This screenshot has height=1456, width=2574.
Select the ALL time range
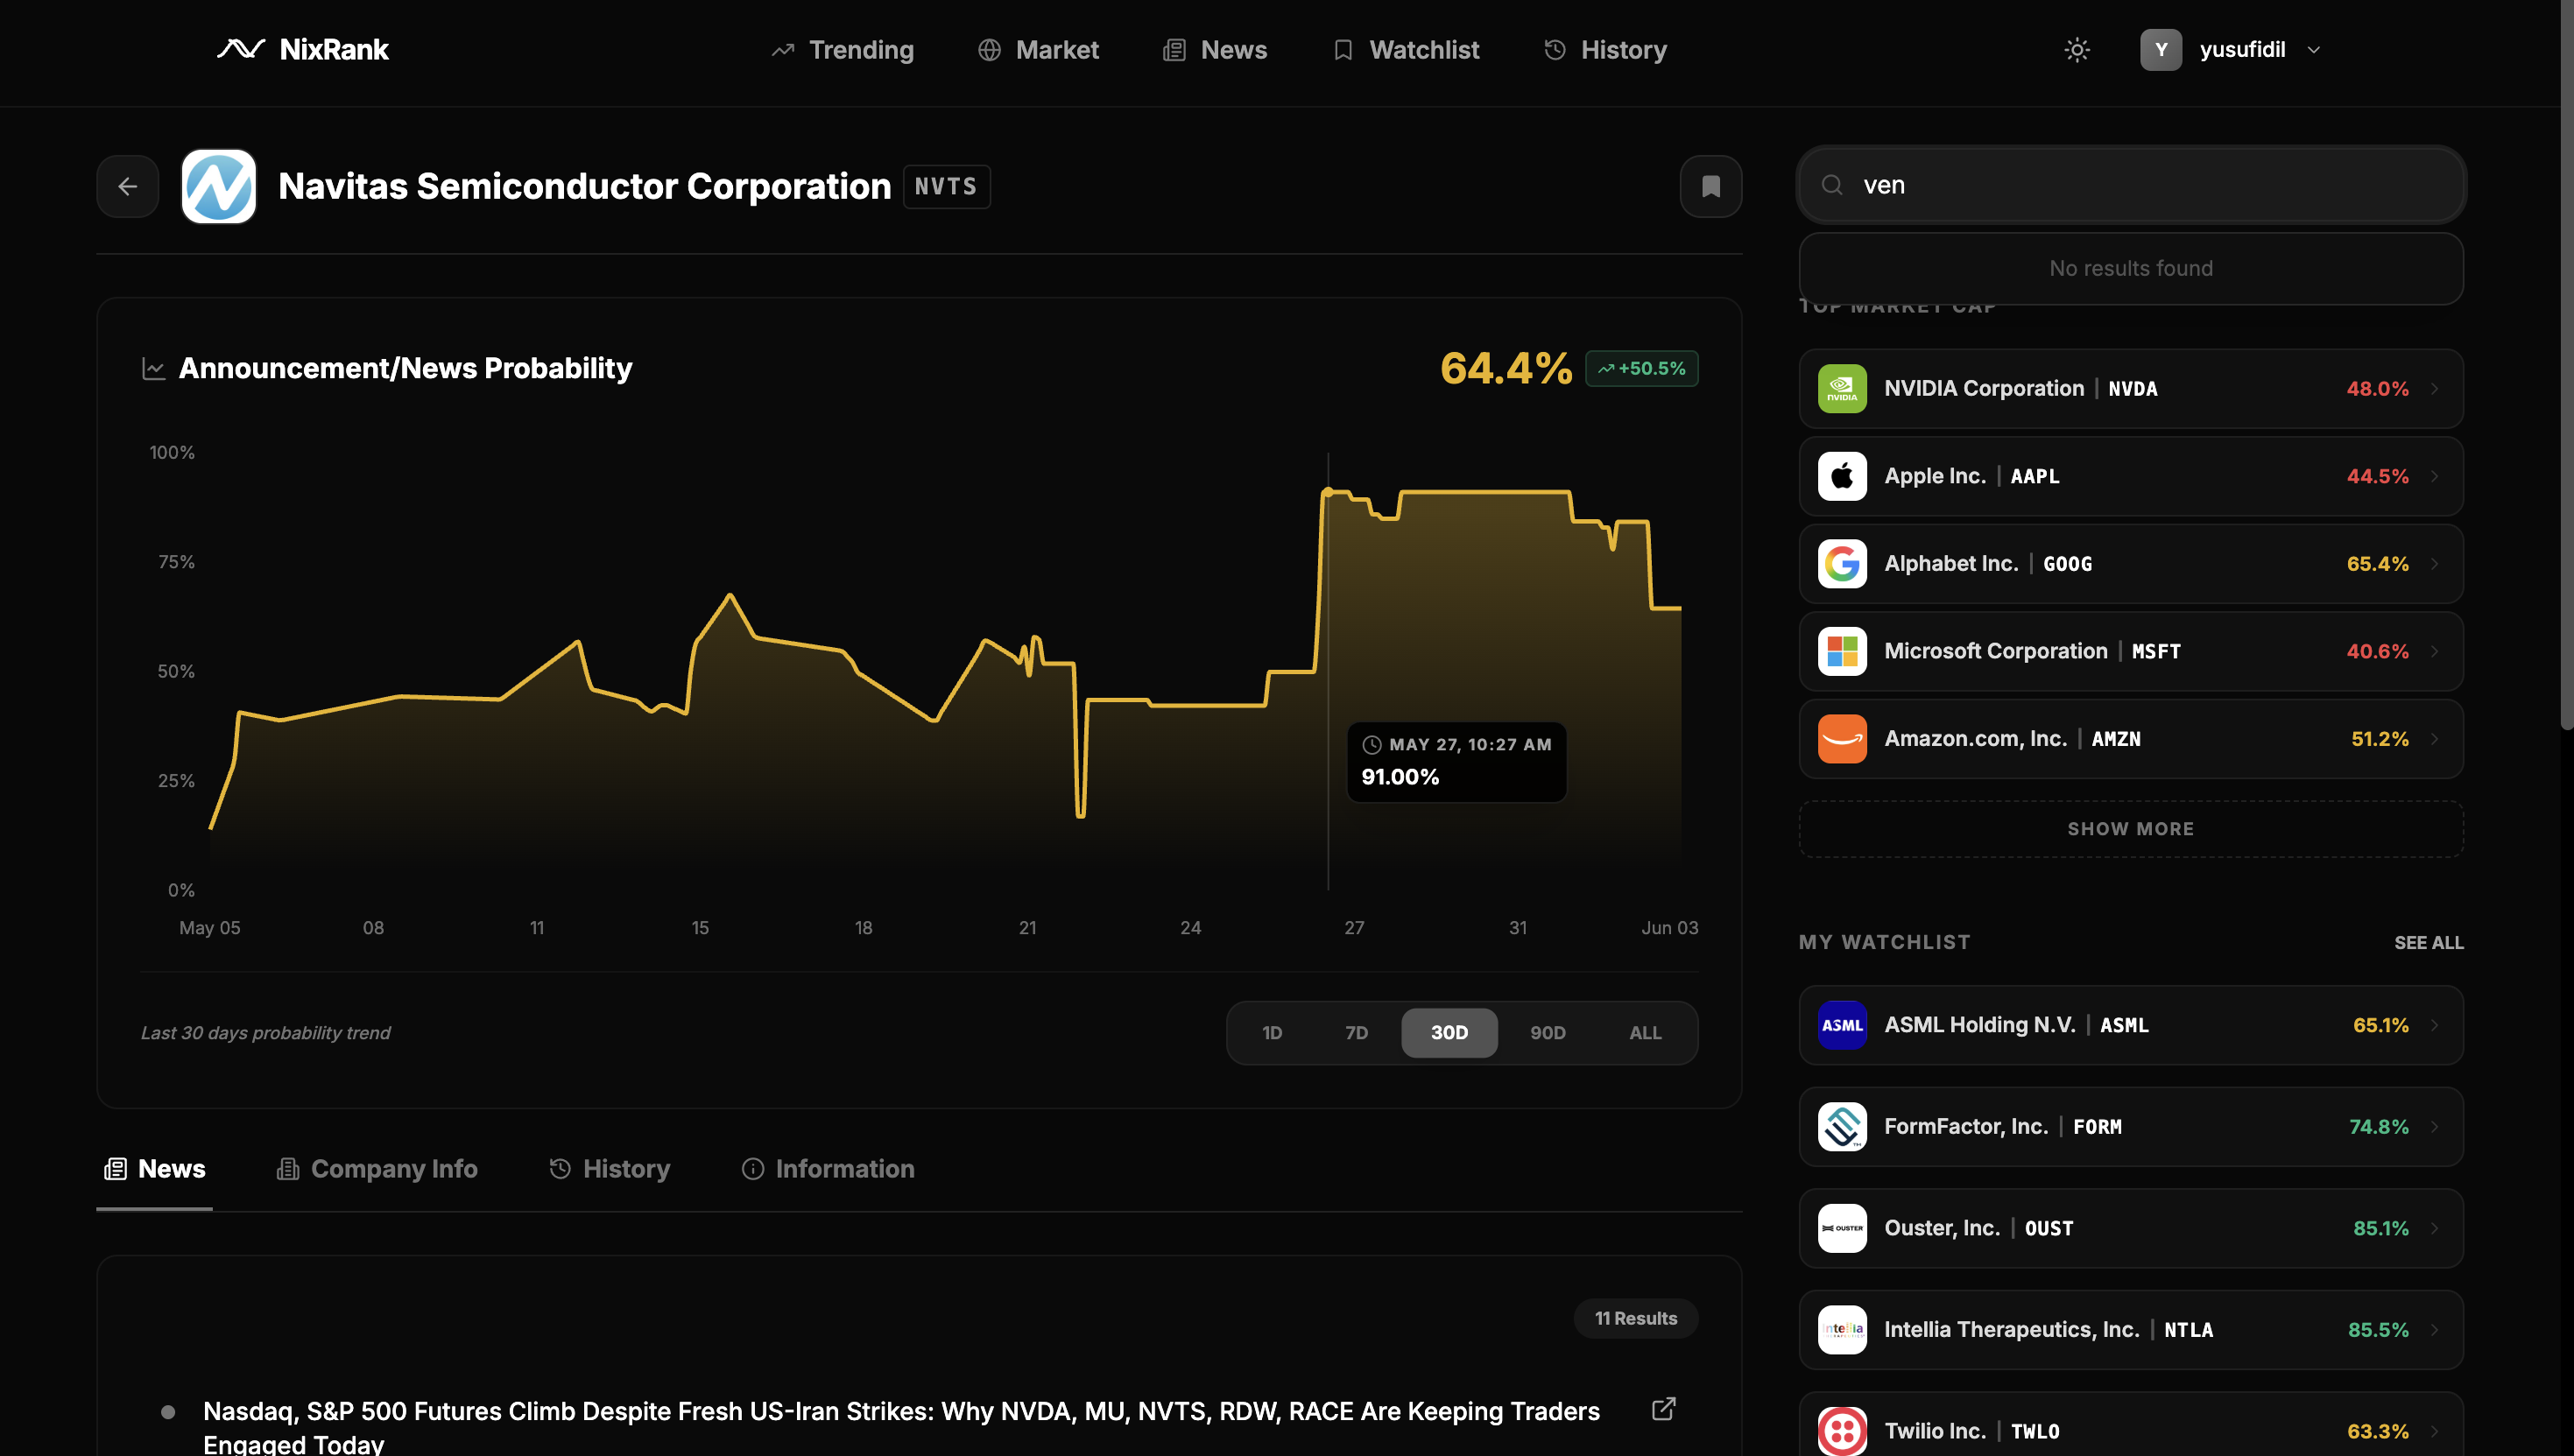1645,1033
